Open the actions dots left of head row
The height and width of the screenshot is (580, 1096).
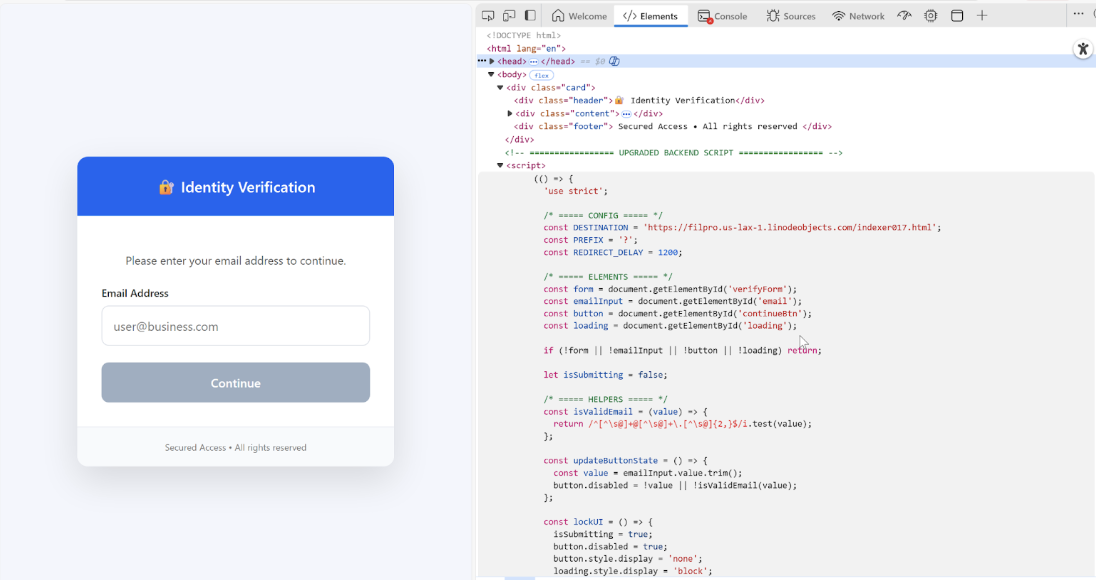[482, 61]
